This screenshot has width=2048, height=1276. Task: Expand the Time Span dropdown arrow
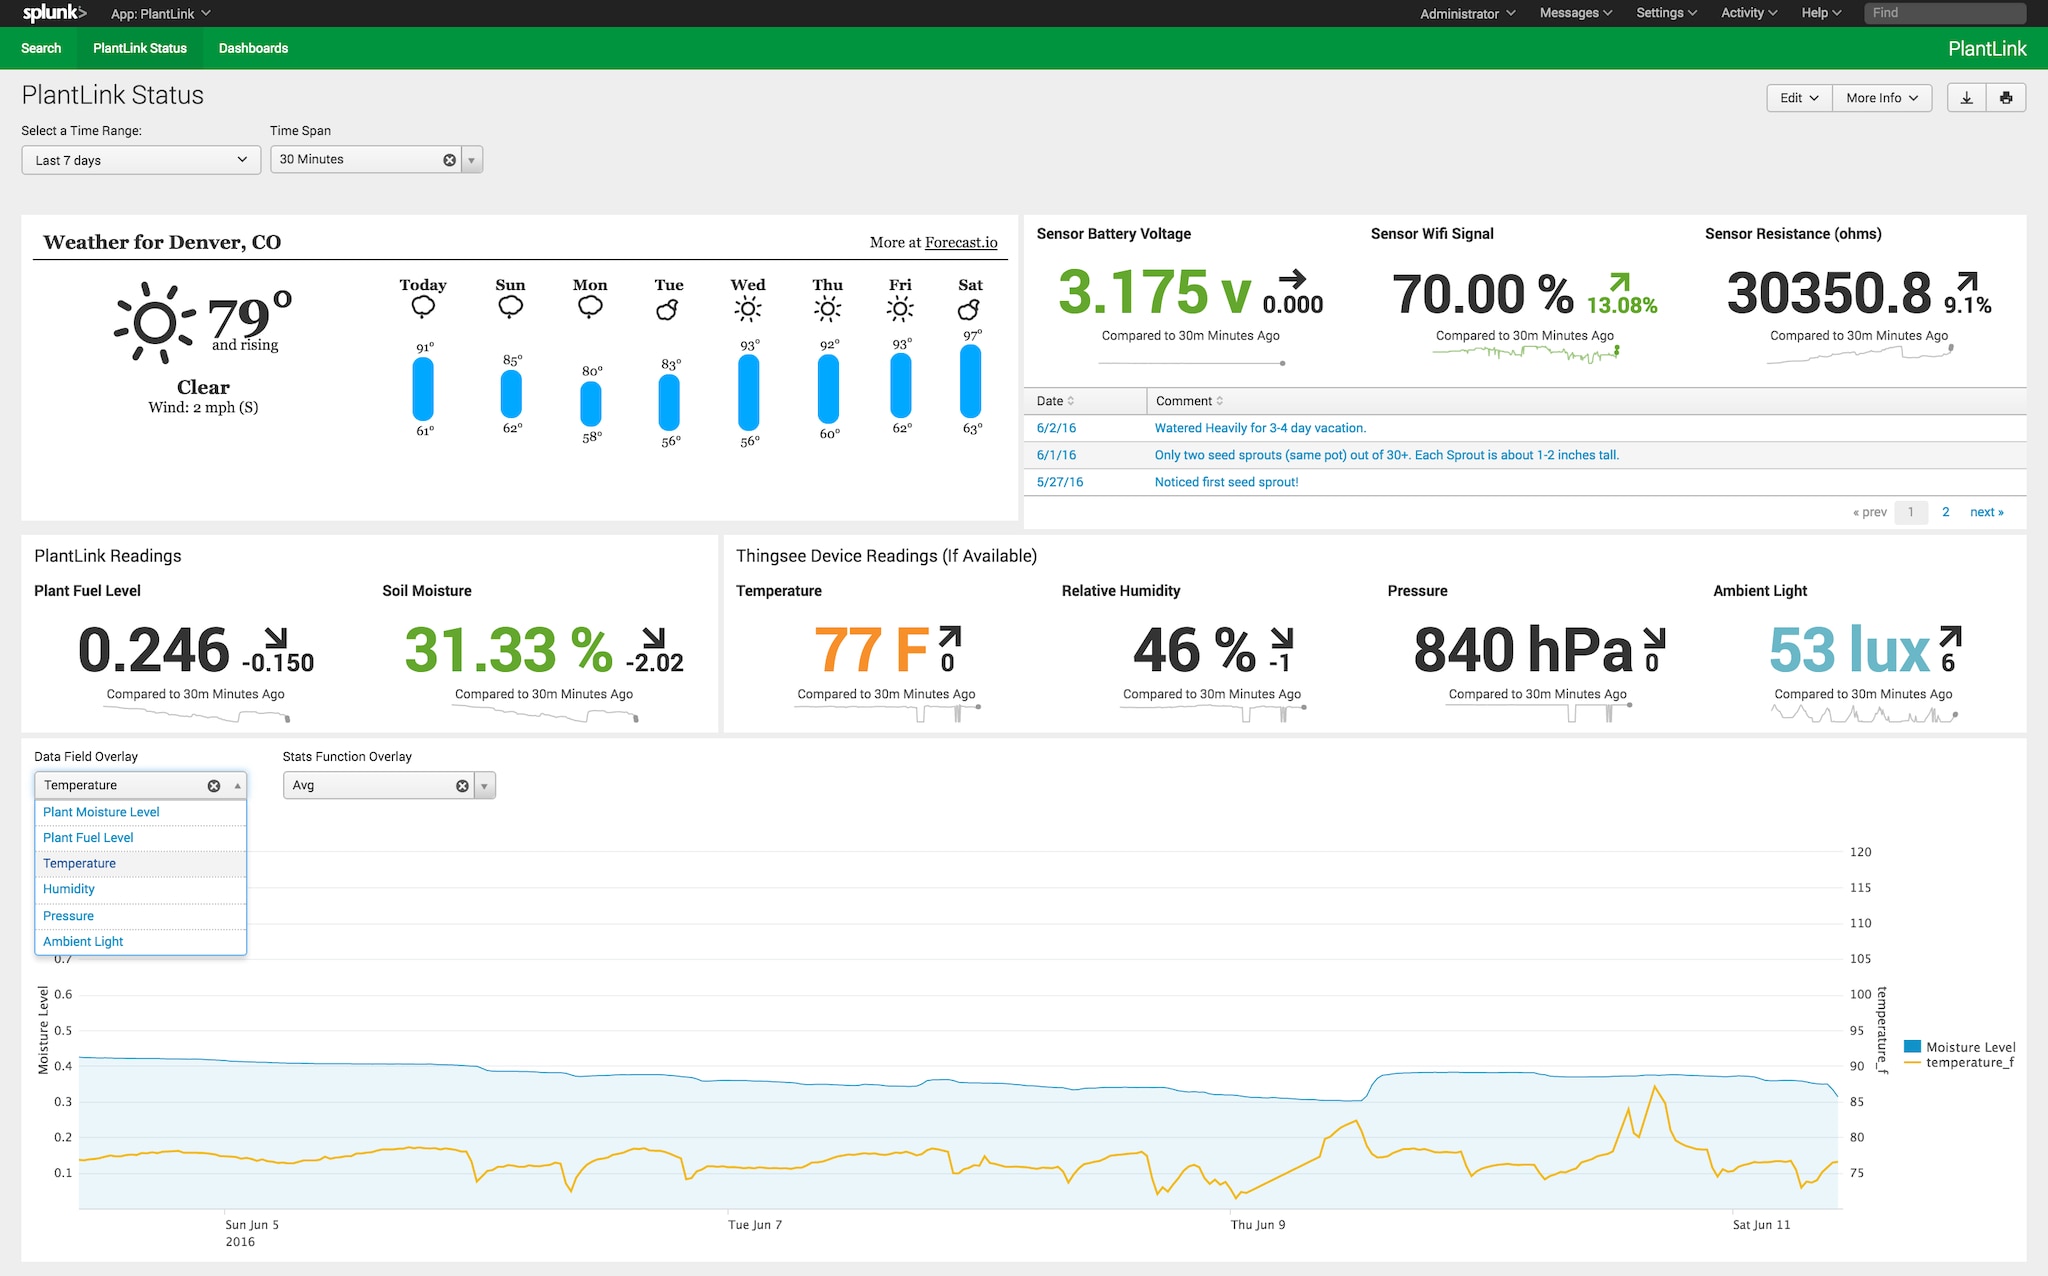coord(472,160)
